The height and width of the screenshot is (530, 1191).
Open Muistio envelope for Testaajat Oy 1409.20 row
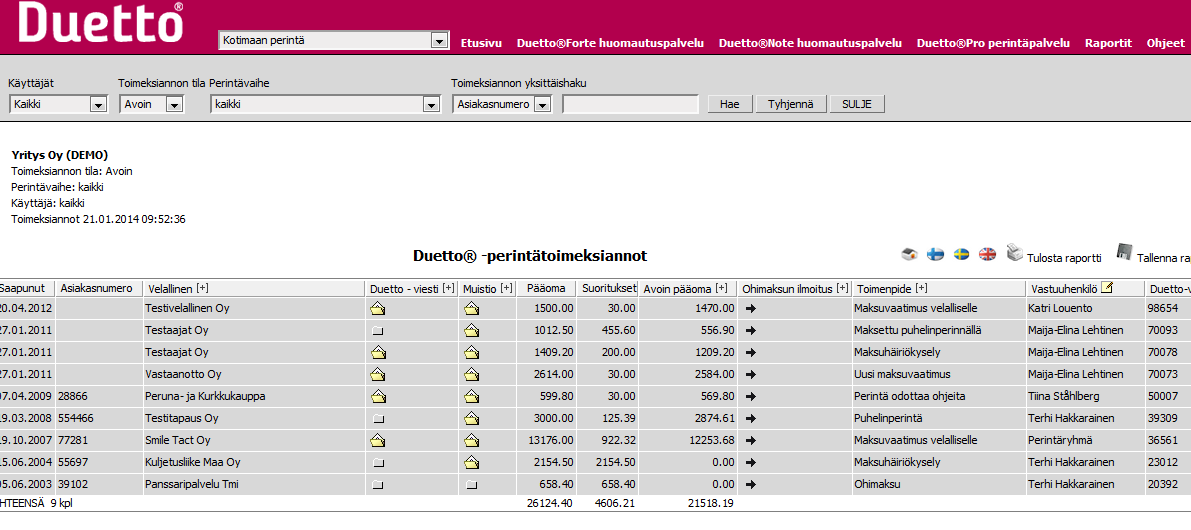[472, 352]
